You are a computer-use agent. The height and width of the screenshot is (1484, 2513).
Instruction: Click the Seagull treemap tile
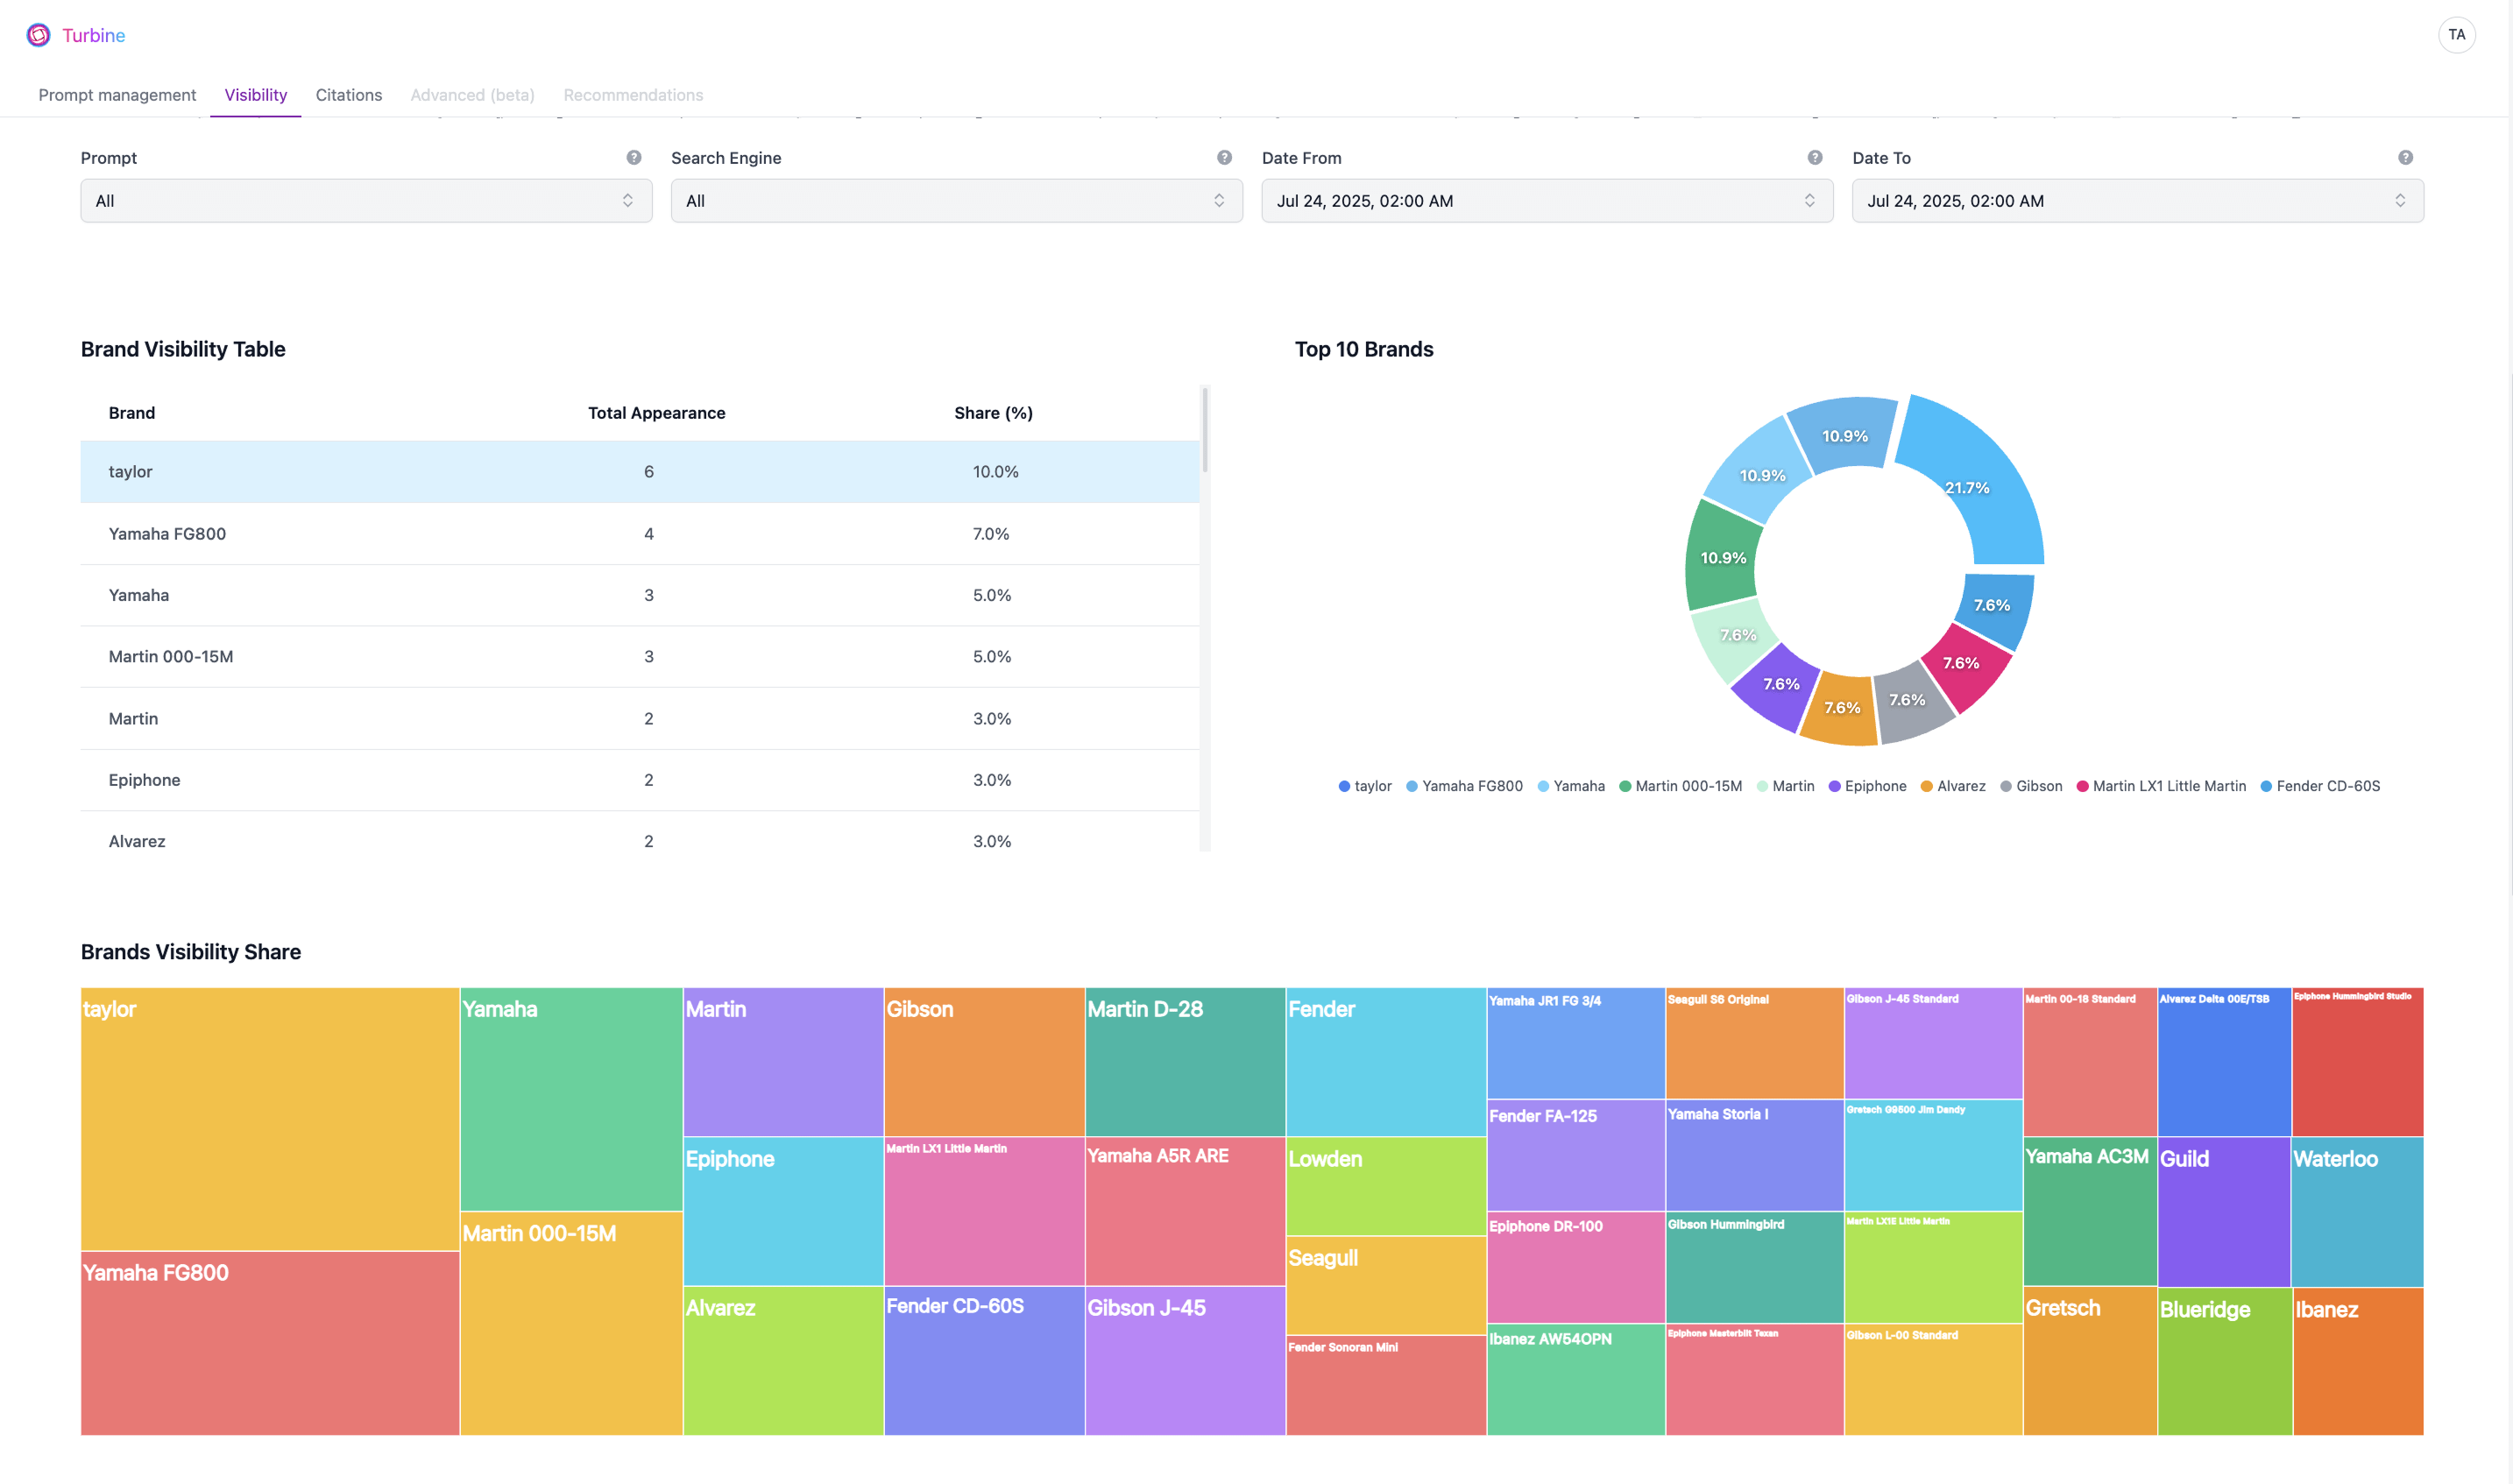1386,1286
